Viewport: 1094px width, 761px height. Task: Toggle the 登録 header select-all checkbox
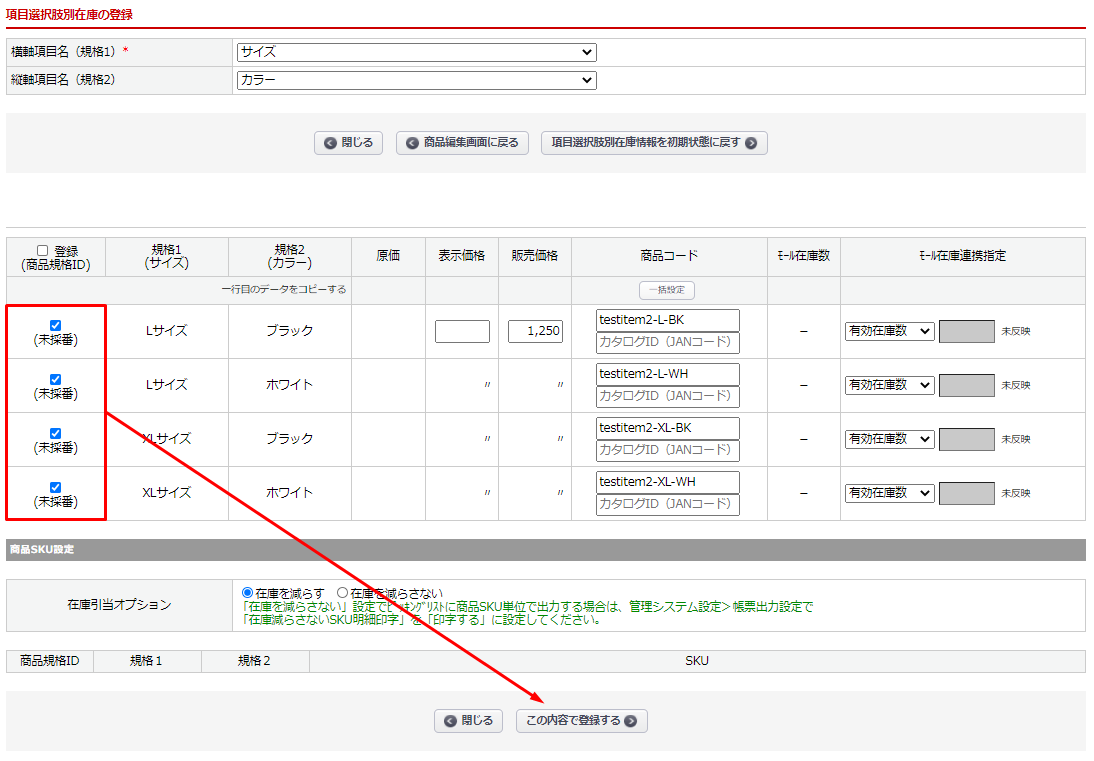(x=42, y=251)
